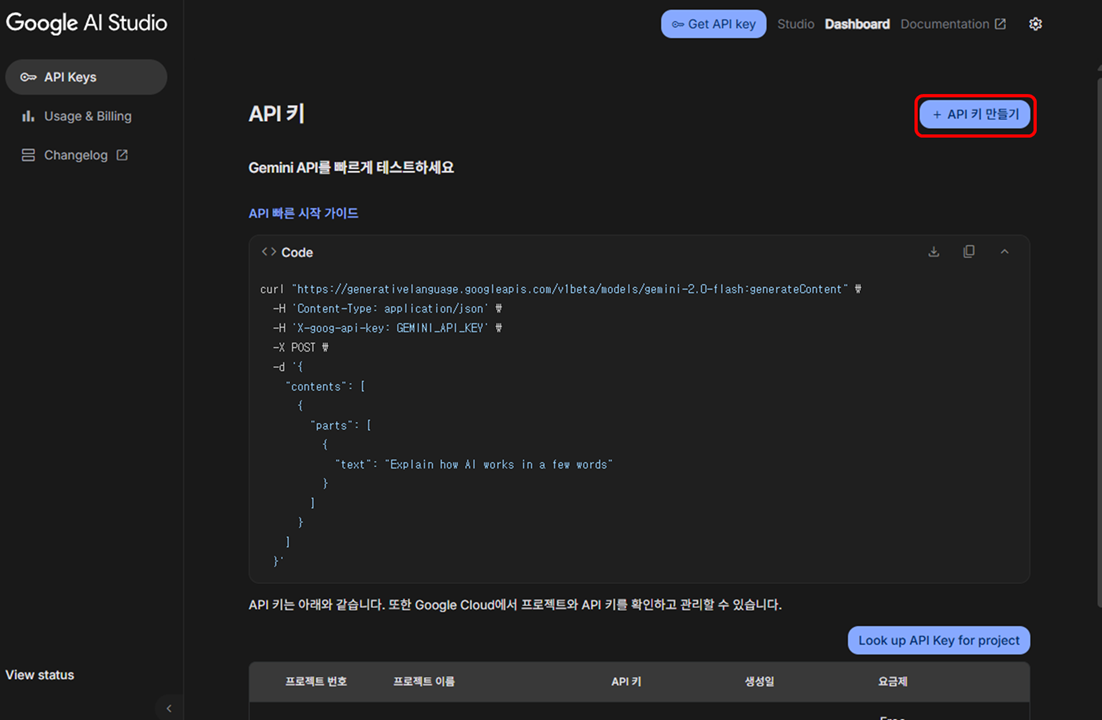Image resolution: width=1102 pixels, height=720 pixels.
Task: Open the Documentation link
Action: point(953,24)
